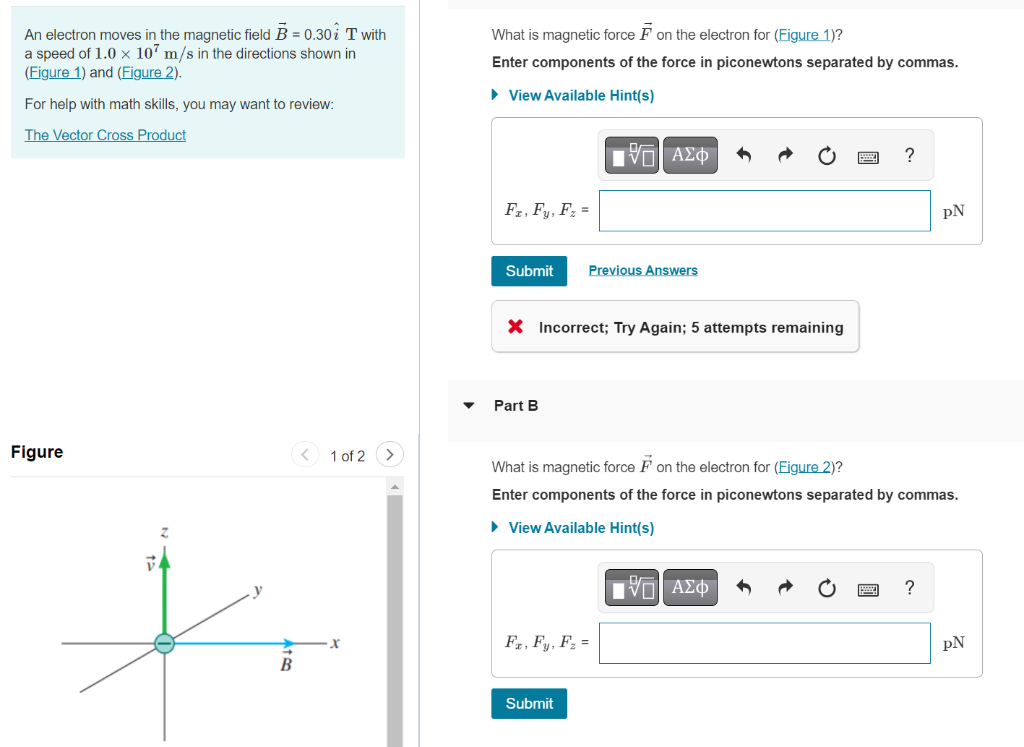Open the equation templates palette in Part A toolbar
Viewport: 1024px width, 747px height.
pos(631,155)
